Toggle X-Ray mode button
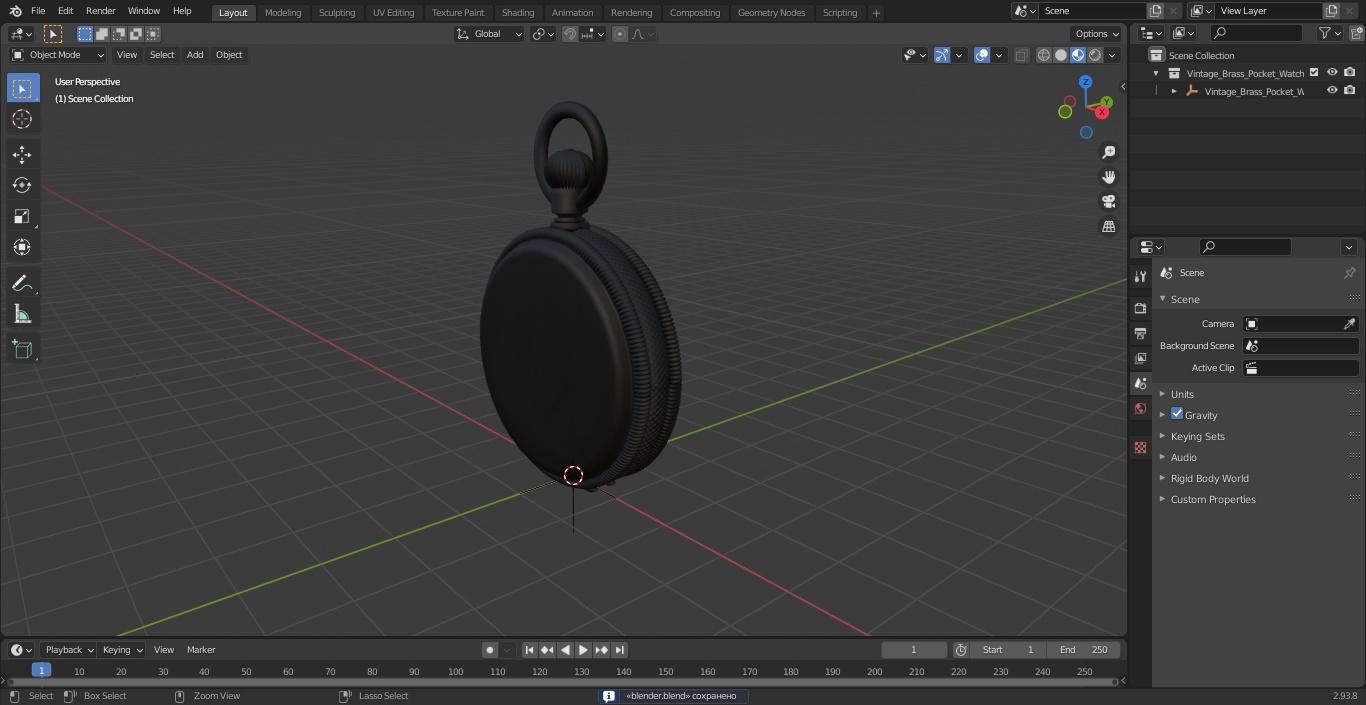The image size is (1366, 705). (x=1021, y=55)
